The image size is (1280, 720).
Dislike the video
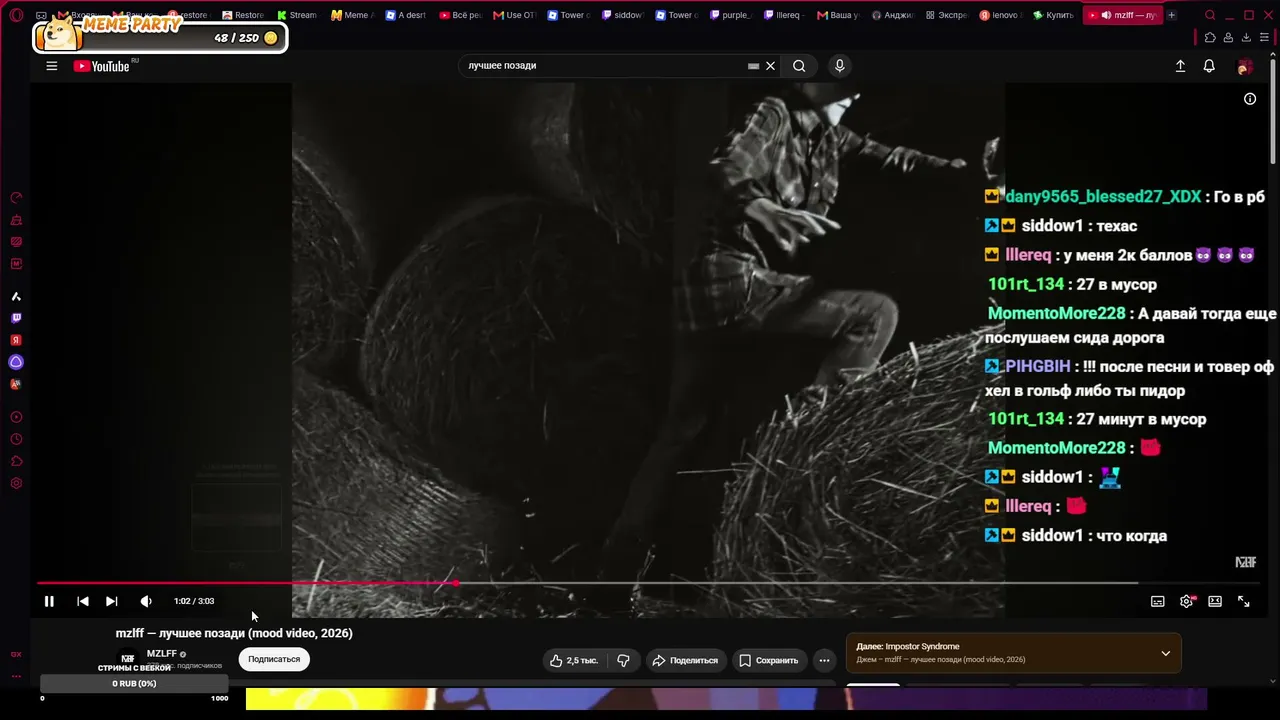pyautogui.click(x=623, y=660)
